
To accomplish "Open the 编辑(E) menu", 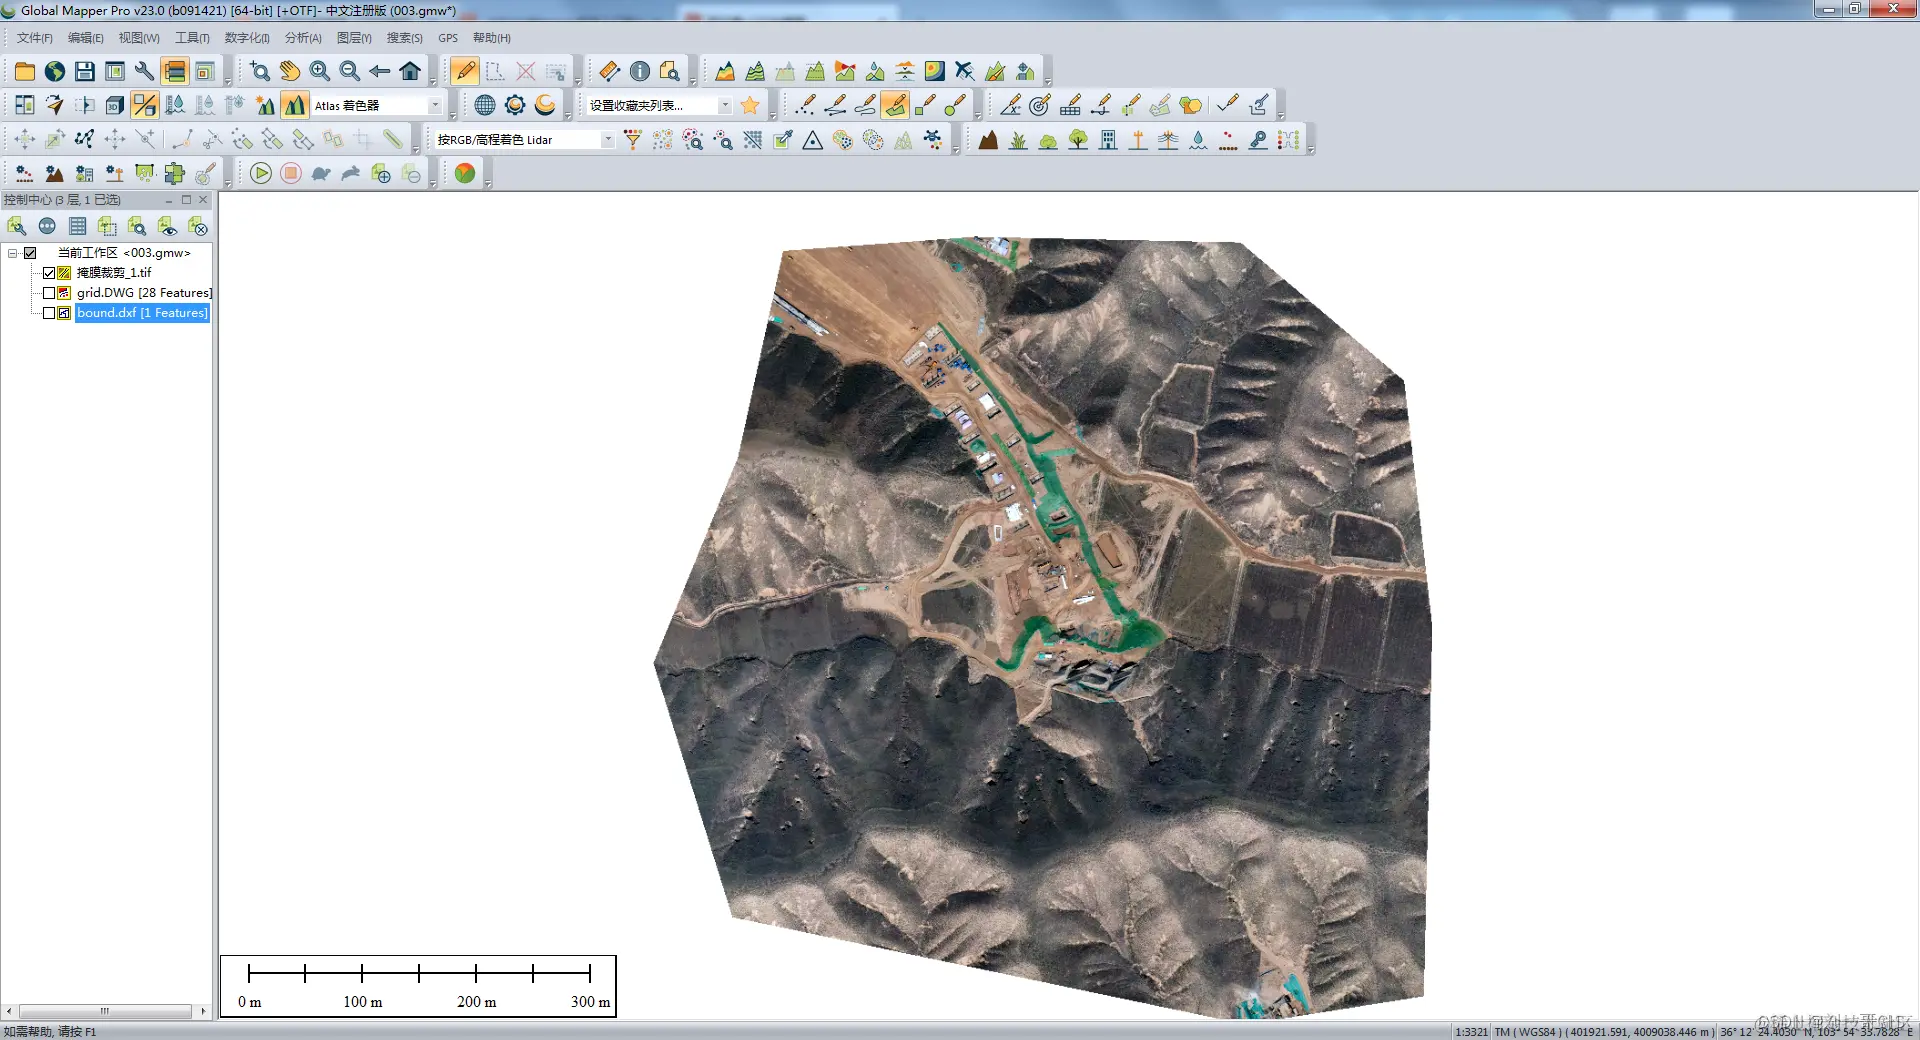I will [86, 38].
